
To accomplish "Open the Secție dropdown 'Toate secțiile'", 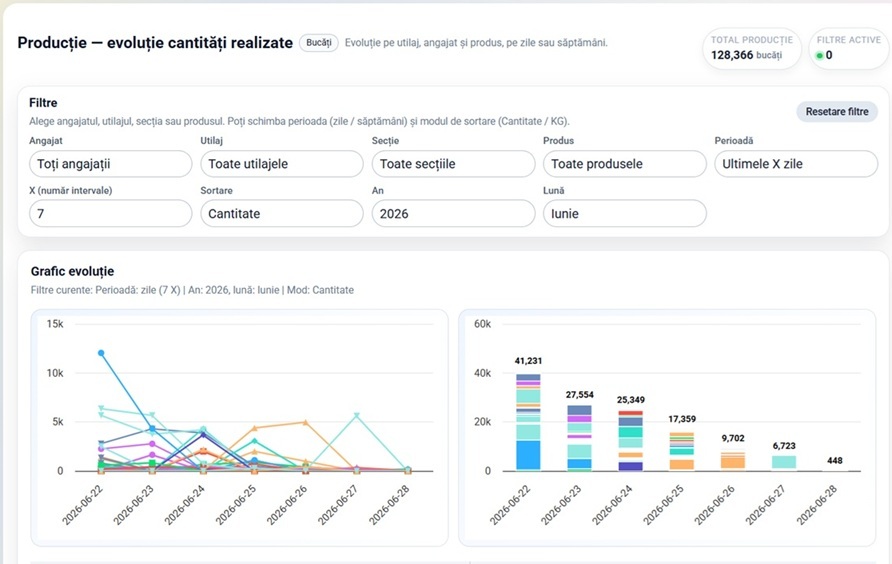I will (453, 164).
